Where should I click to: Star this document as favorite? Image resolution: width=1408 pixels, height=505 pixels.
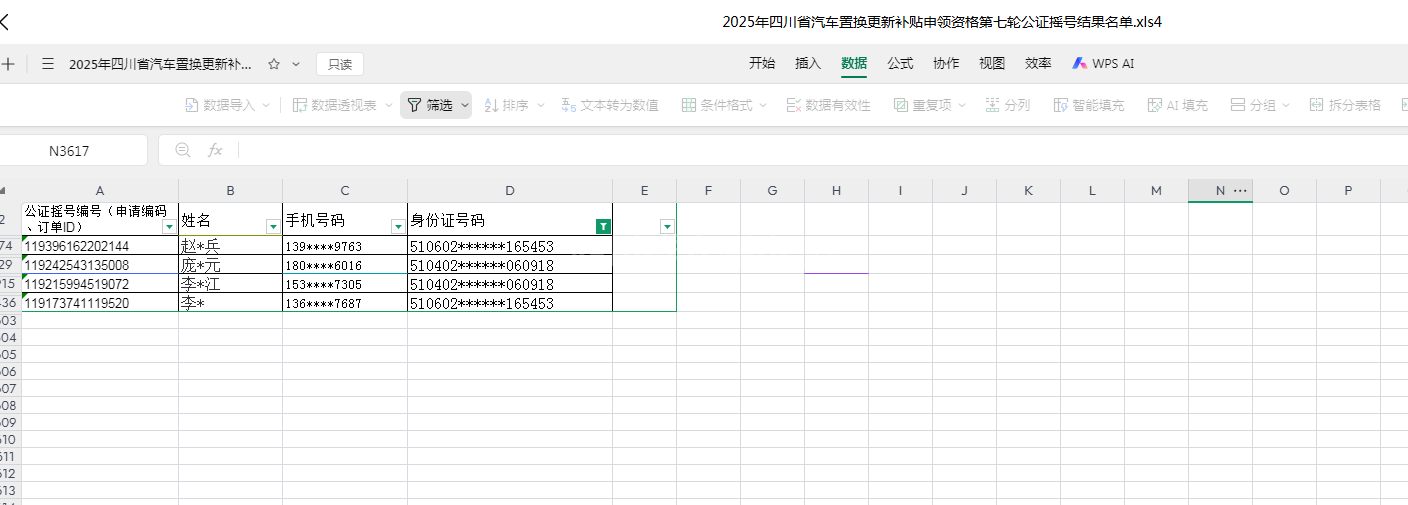(273, 64)
